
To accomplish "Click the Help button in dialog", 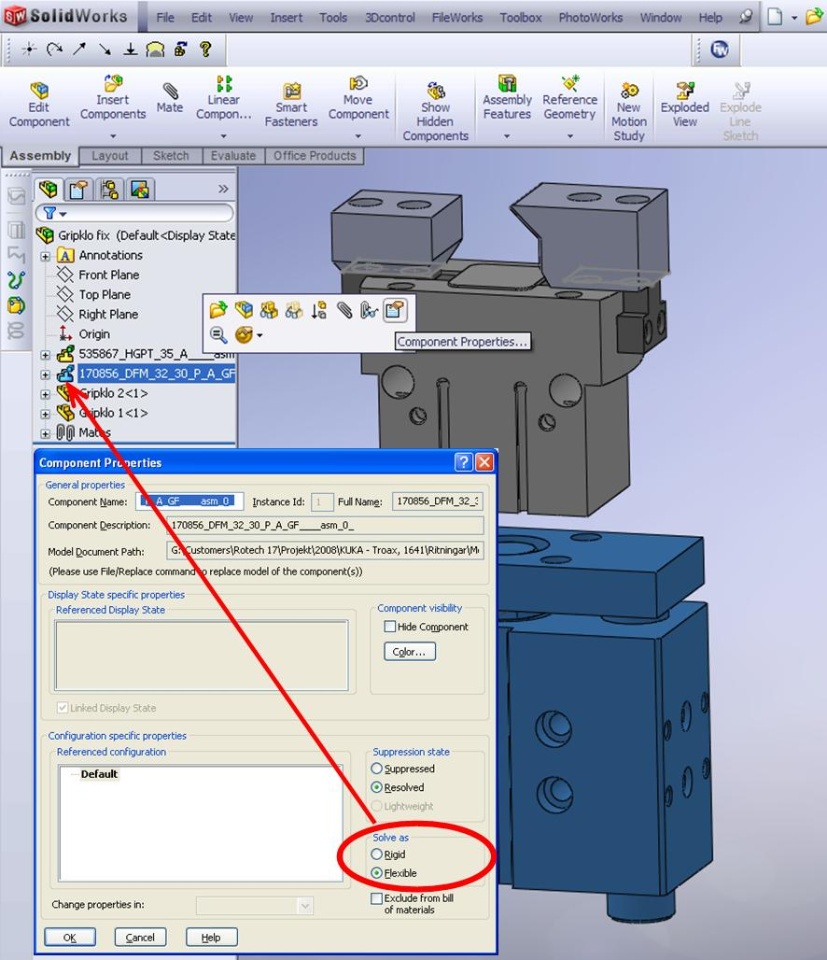I will [211, 937].
